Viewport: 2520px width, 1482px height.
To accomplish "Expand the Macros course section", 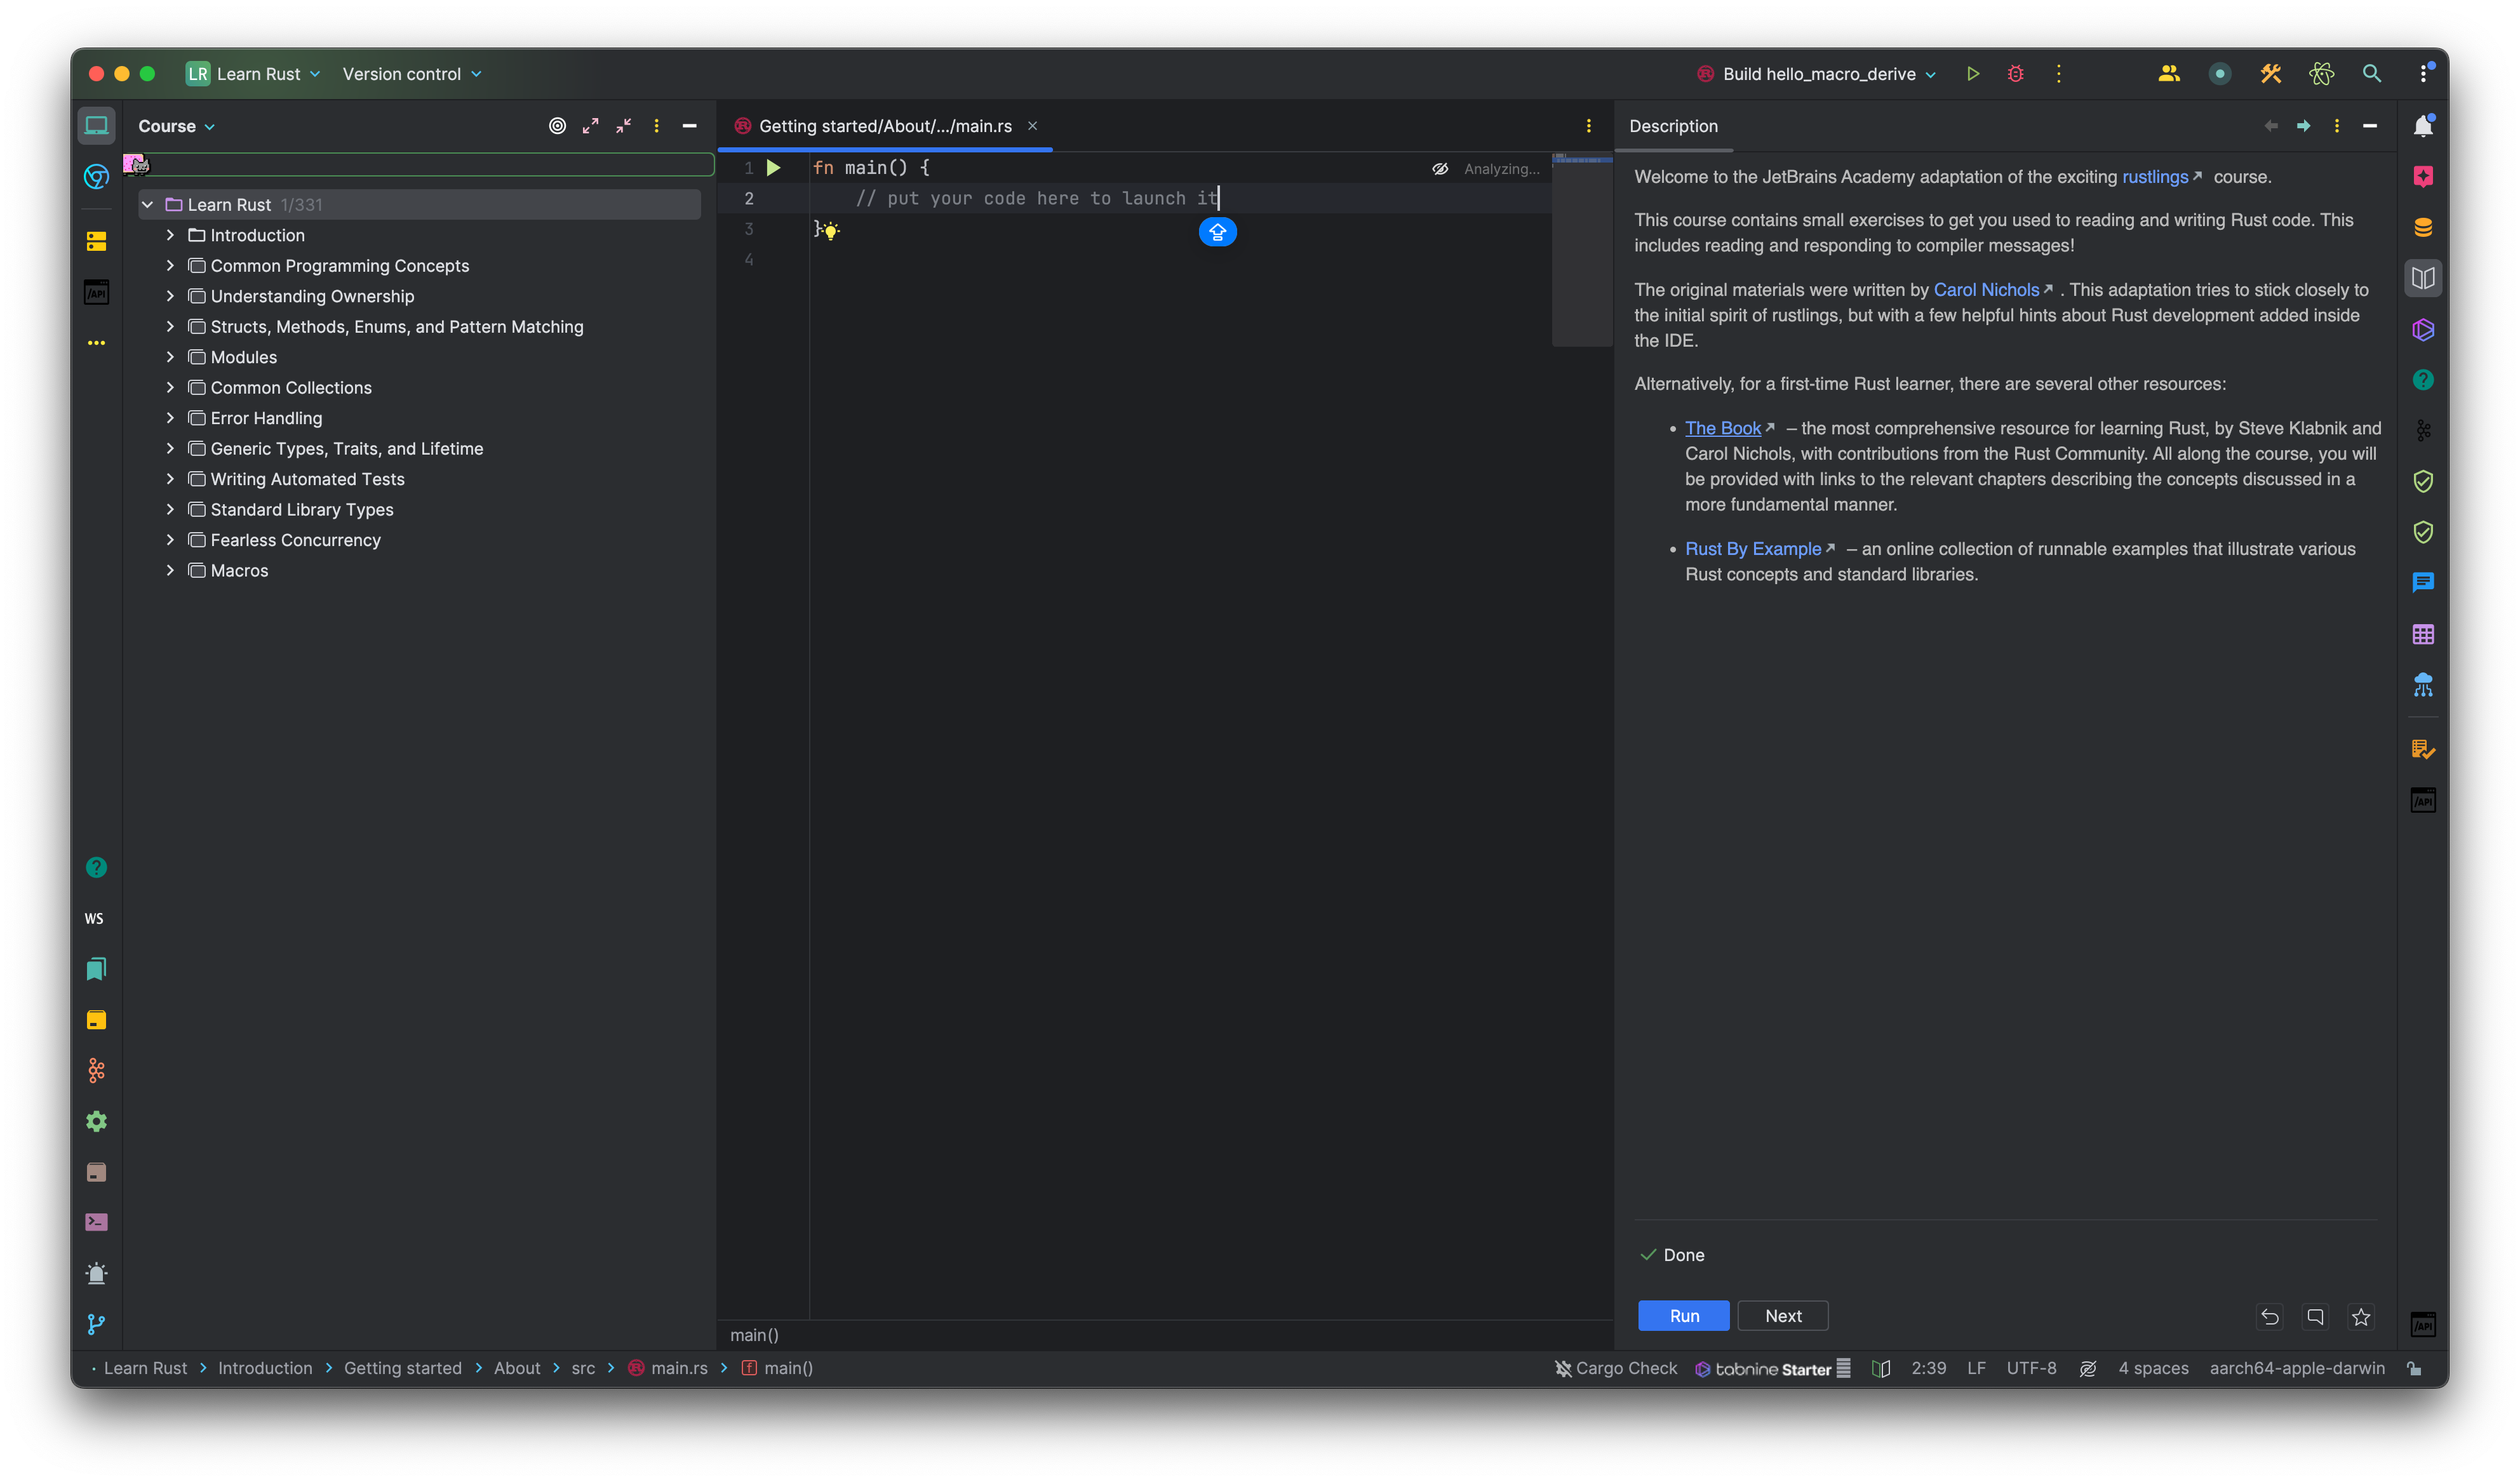I will click(x=170, y=570).
